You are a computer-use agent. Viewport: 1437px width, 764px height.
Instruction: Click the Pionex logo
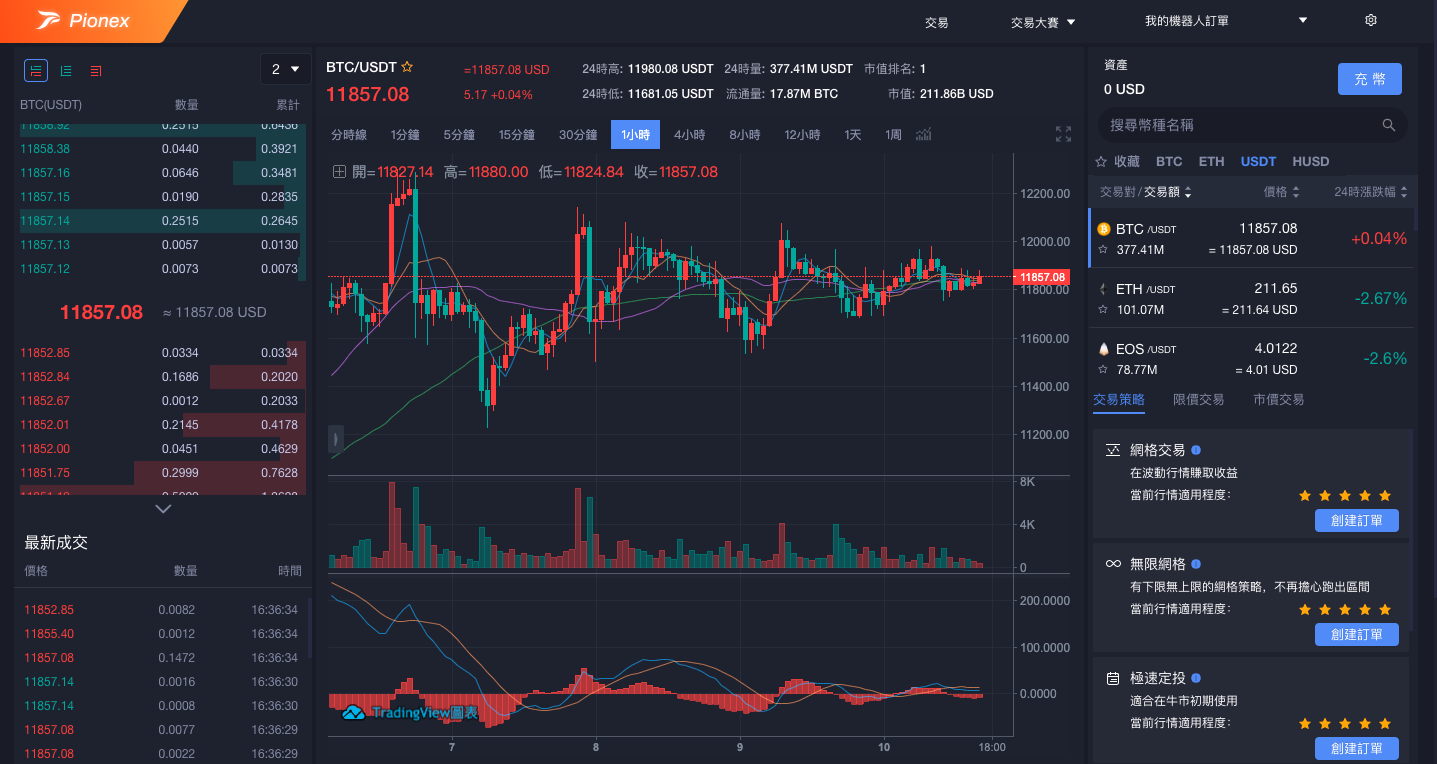[84, 20]
